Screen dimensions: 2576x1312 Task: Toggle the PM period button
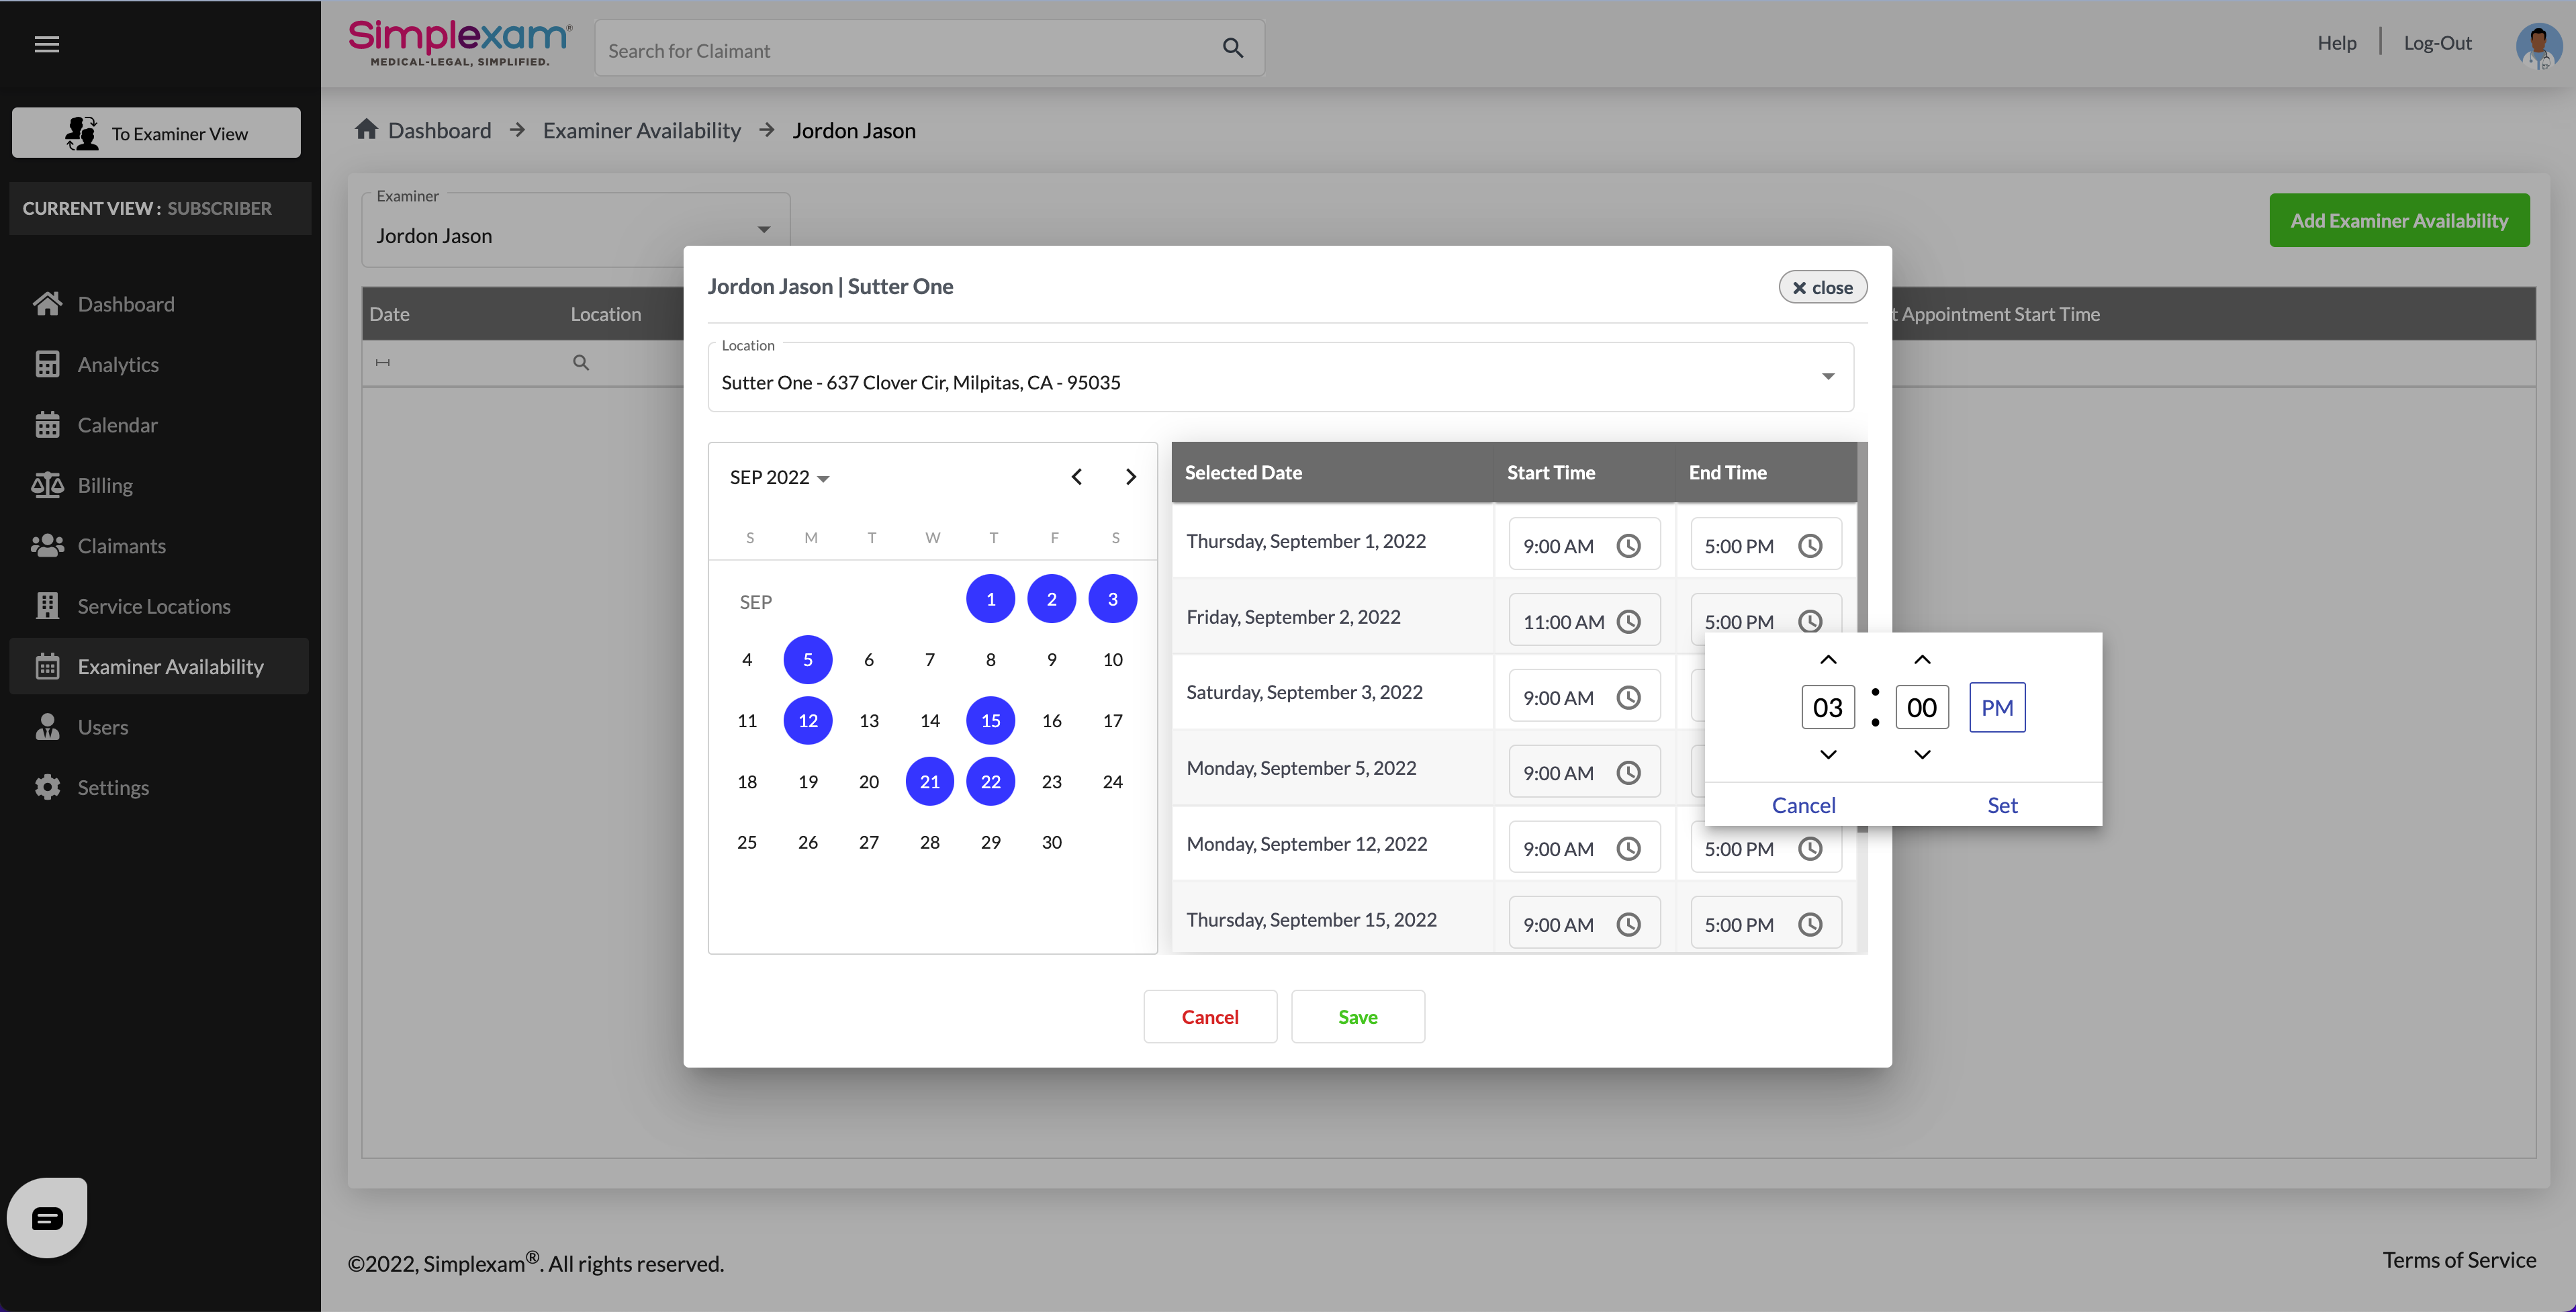1996,707
